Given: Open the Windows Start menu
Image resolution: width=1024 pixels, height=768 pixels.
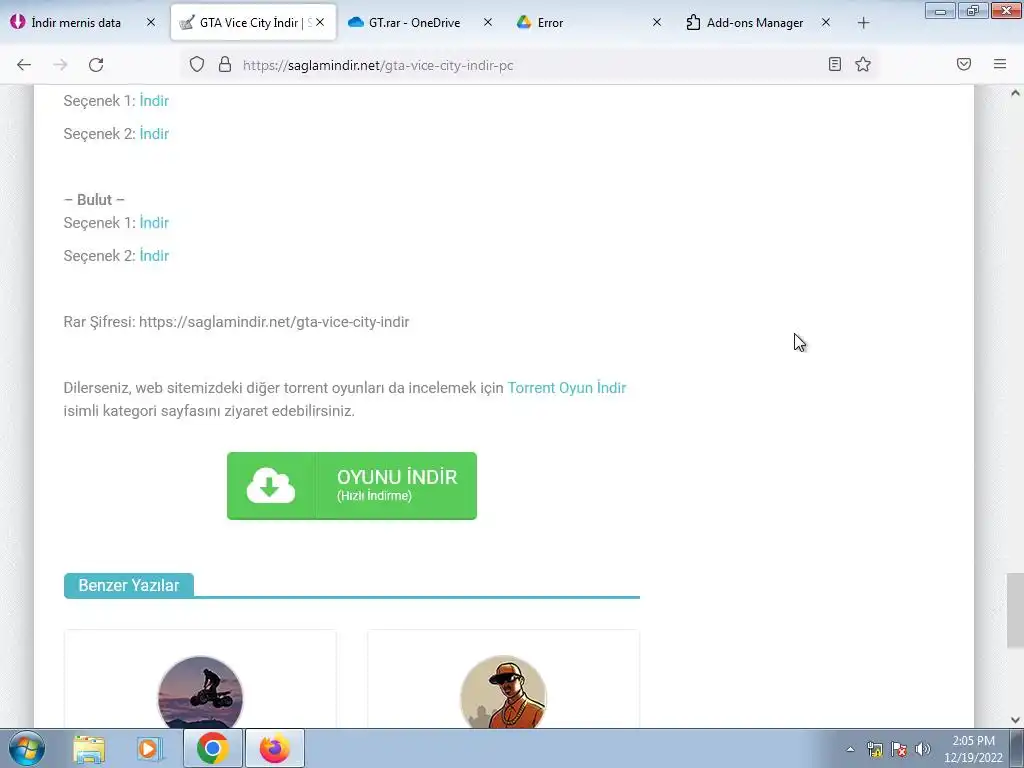Looking at the screenshot, I should coord(27,748).
